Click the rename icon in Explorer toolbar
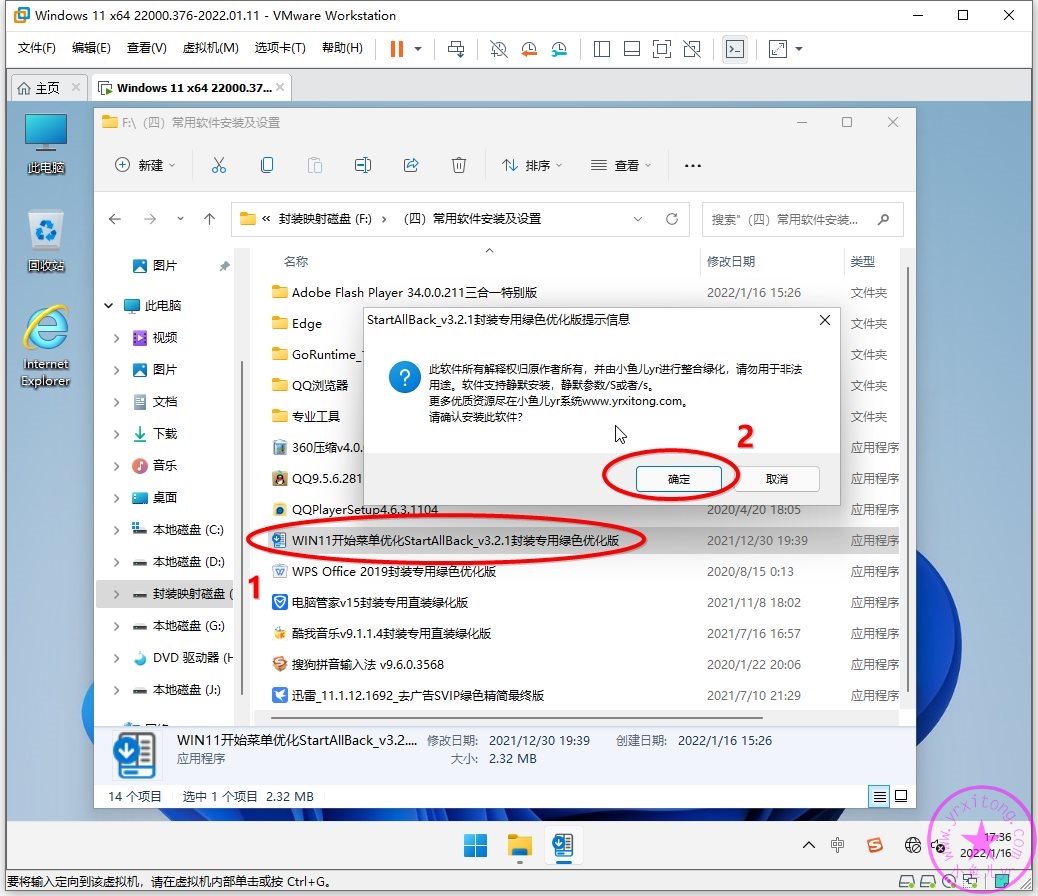The height and width of the screenshot is (896, 1038). tap(363, 165)
